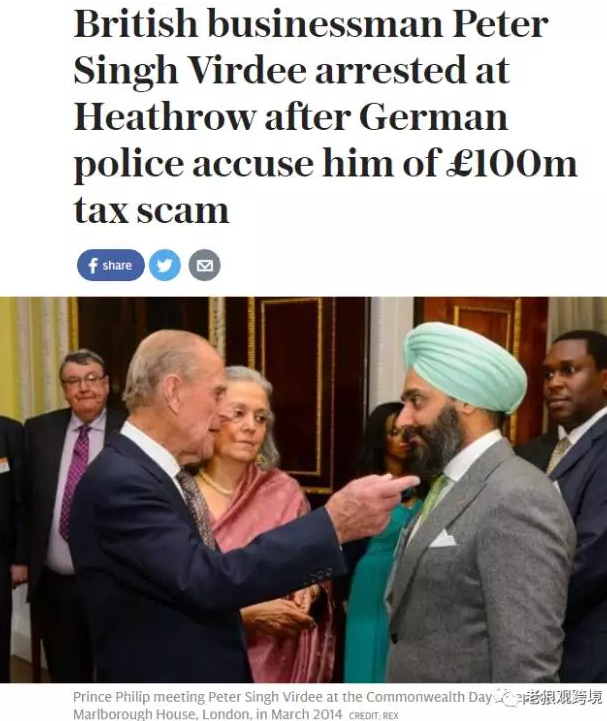Click the mint green turban in the photo

(x=464, y=366)
